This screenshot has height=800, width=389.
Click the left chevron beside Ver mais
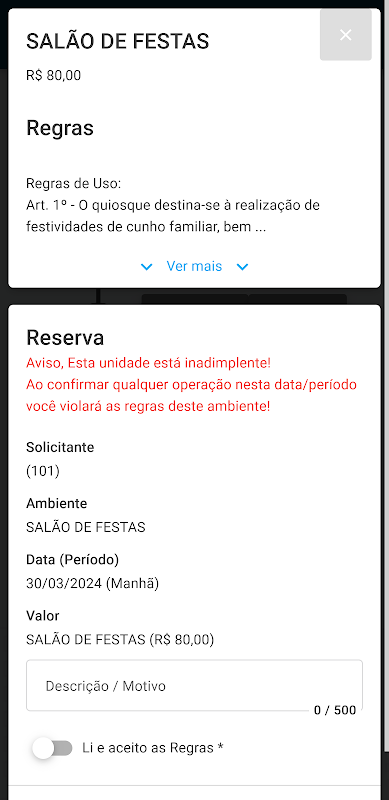(147, 267)
